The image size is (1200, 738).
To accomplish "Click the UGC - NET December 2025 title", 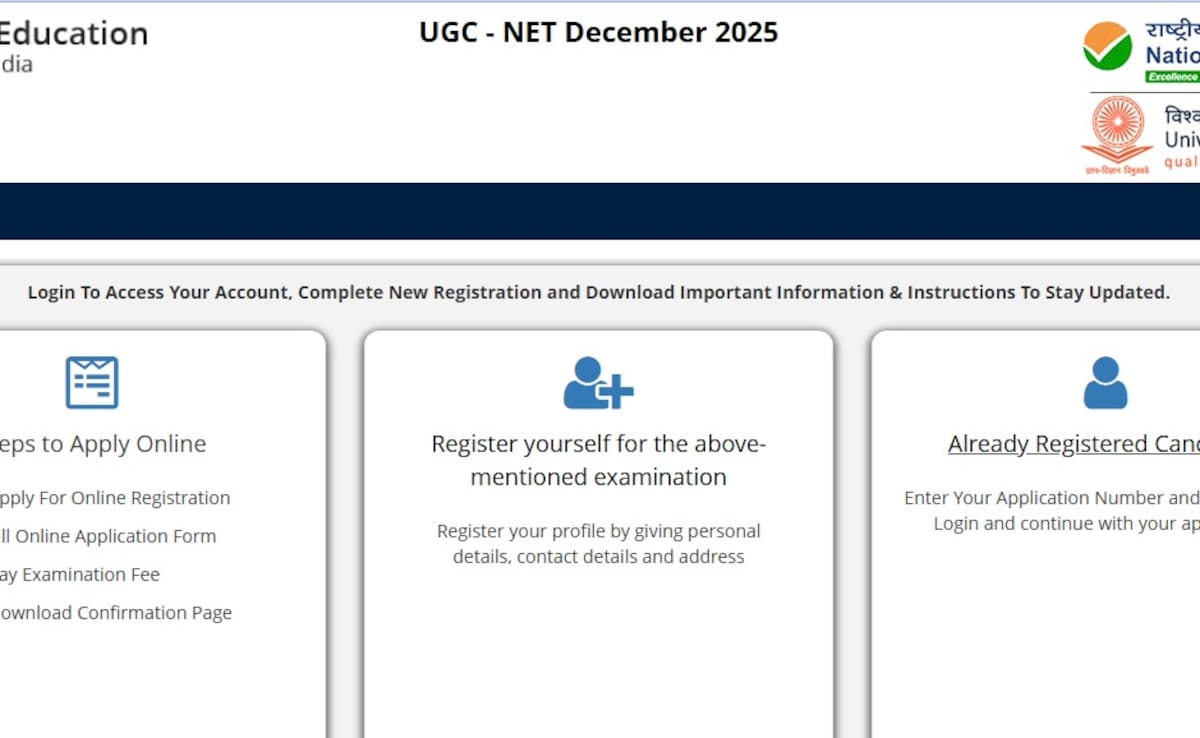I will point(597,32).
